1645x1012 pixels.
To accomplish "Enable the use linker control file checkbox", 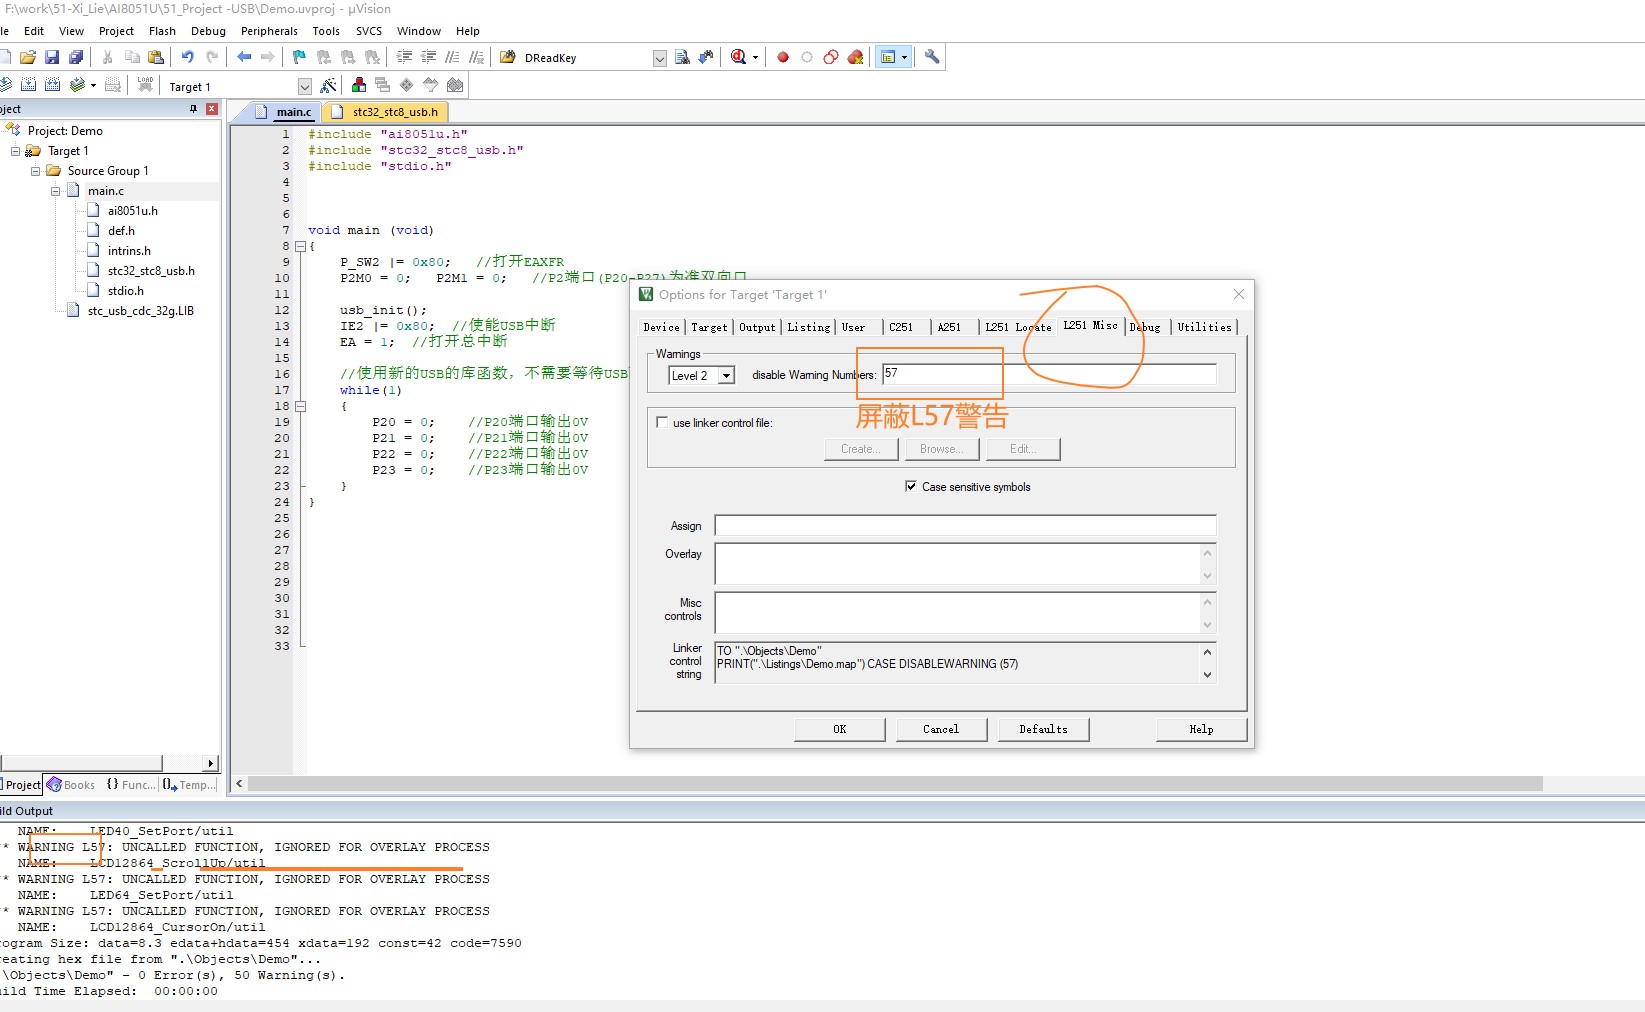I will pos(662,423).
